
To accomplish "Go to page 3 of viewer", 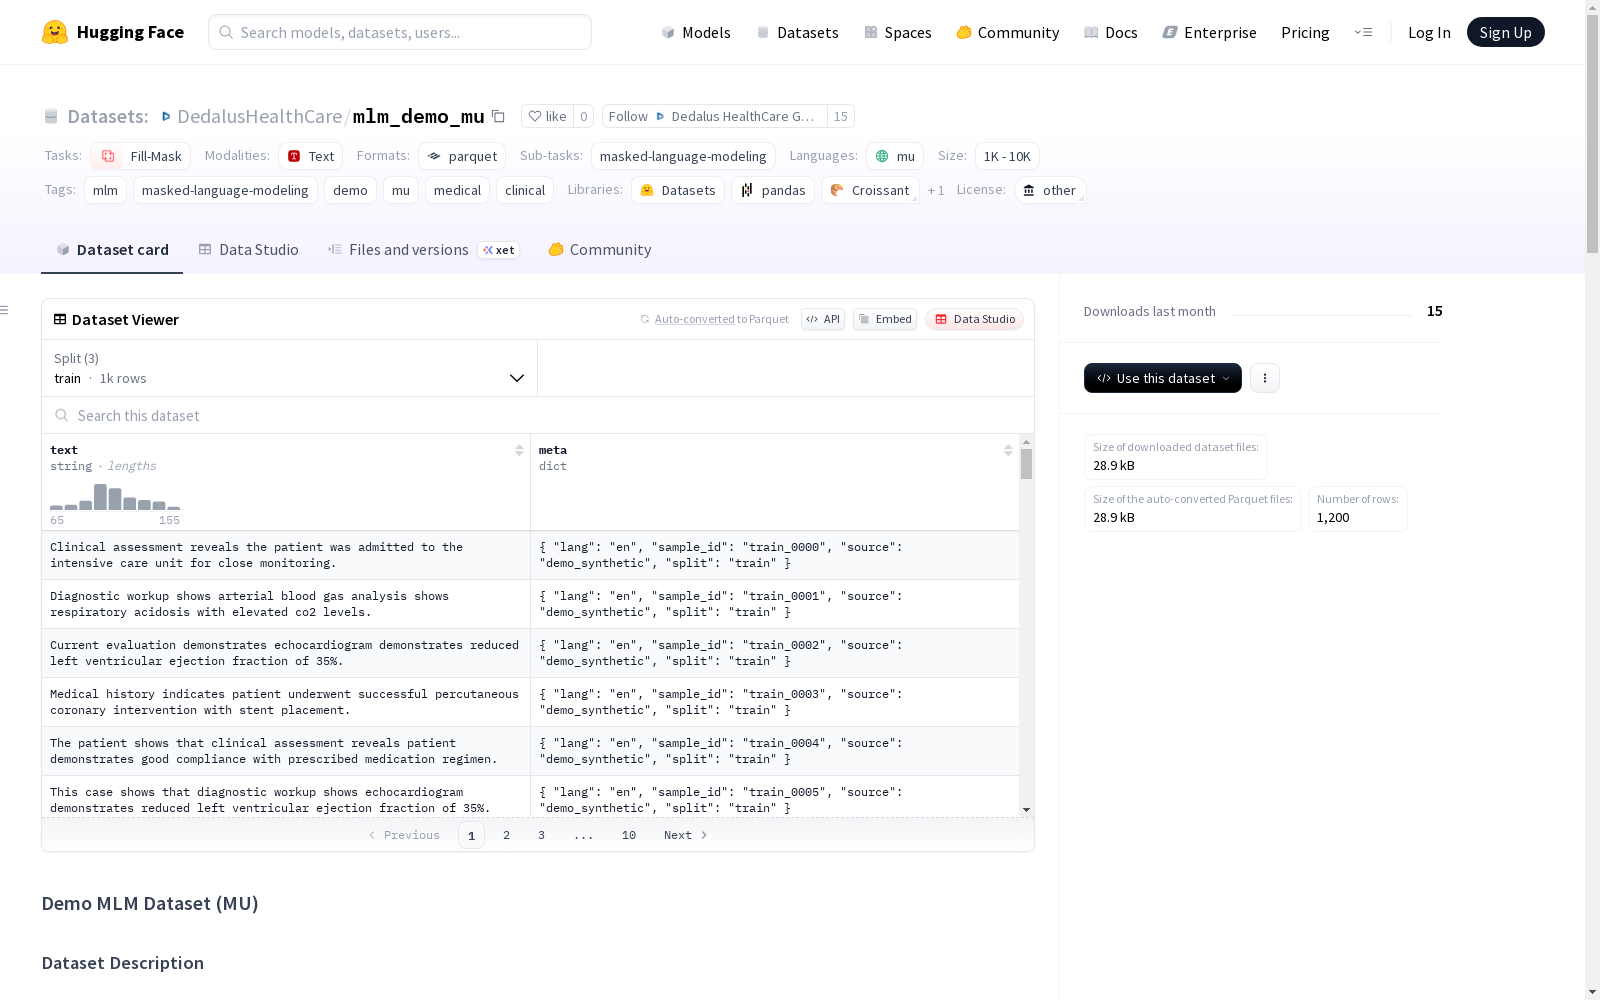I will point(542,835).
